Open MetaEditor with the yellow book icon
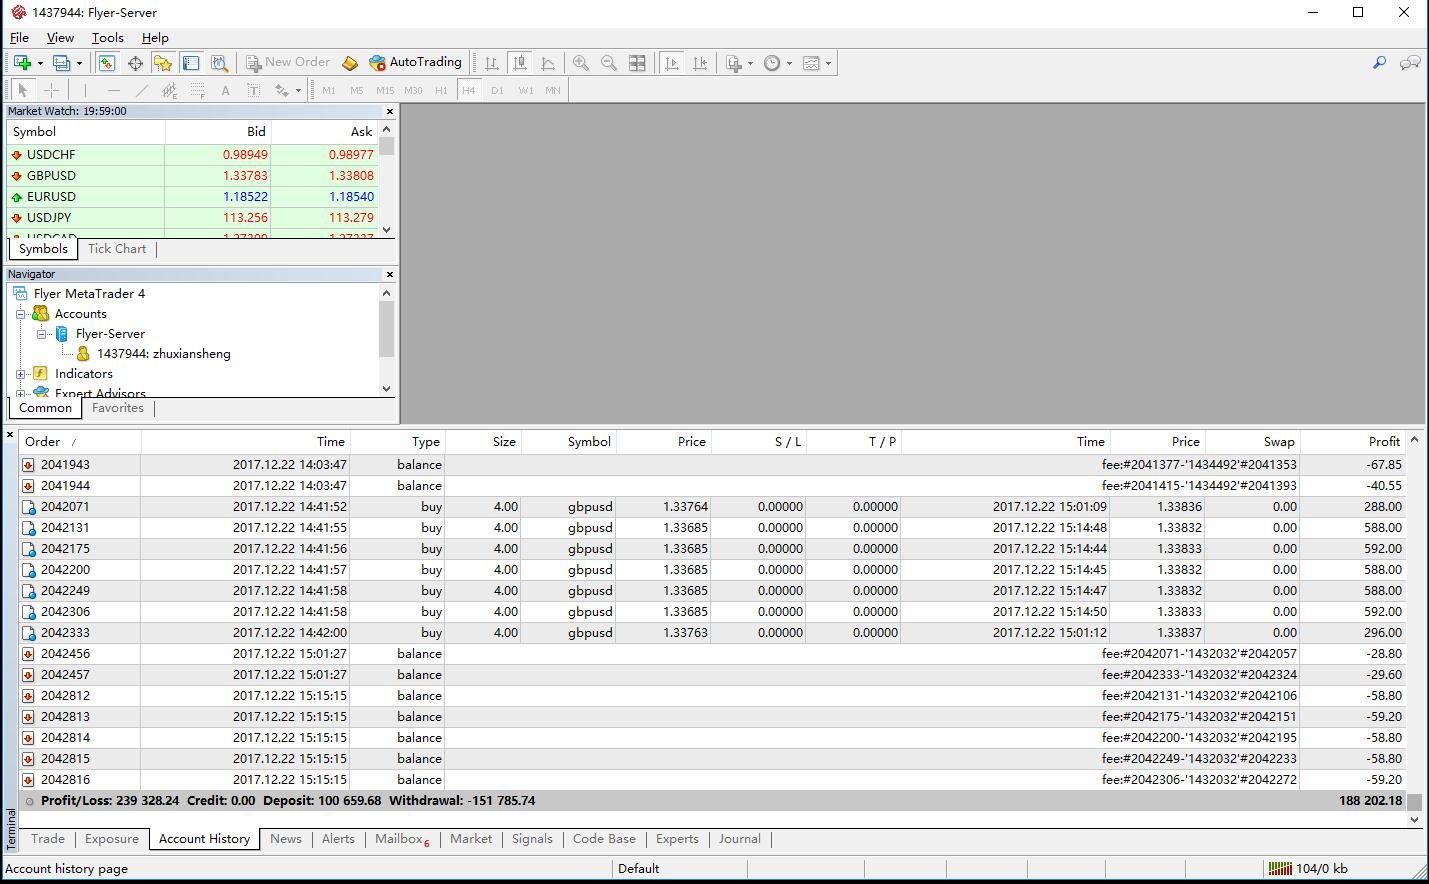This screenshot has height=884, width=1429. [349, 63]
